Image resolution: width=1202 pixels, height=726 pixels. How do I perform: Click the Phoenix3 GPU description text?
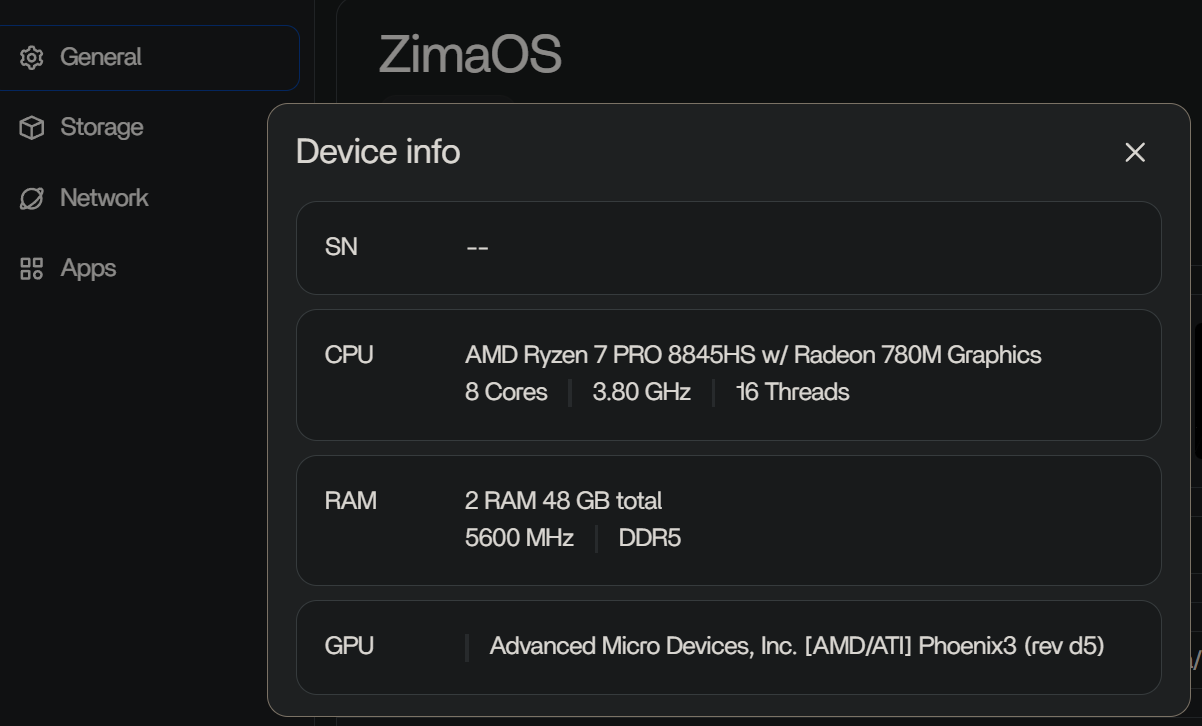coord(796,646)
